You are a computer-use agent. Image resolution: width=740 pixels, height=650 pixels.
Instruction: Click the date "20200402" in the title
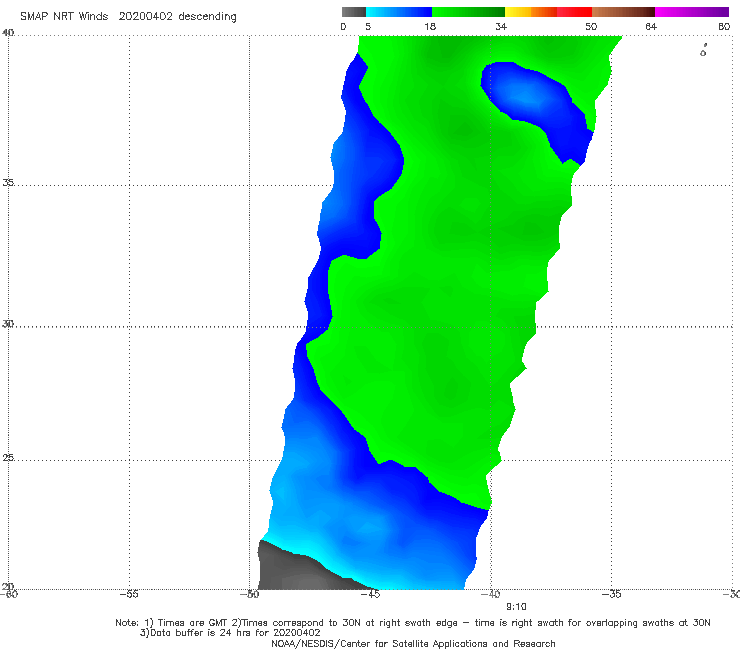(x=145, y=16)
